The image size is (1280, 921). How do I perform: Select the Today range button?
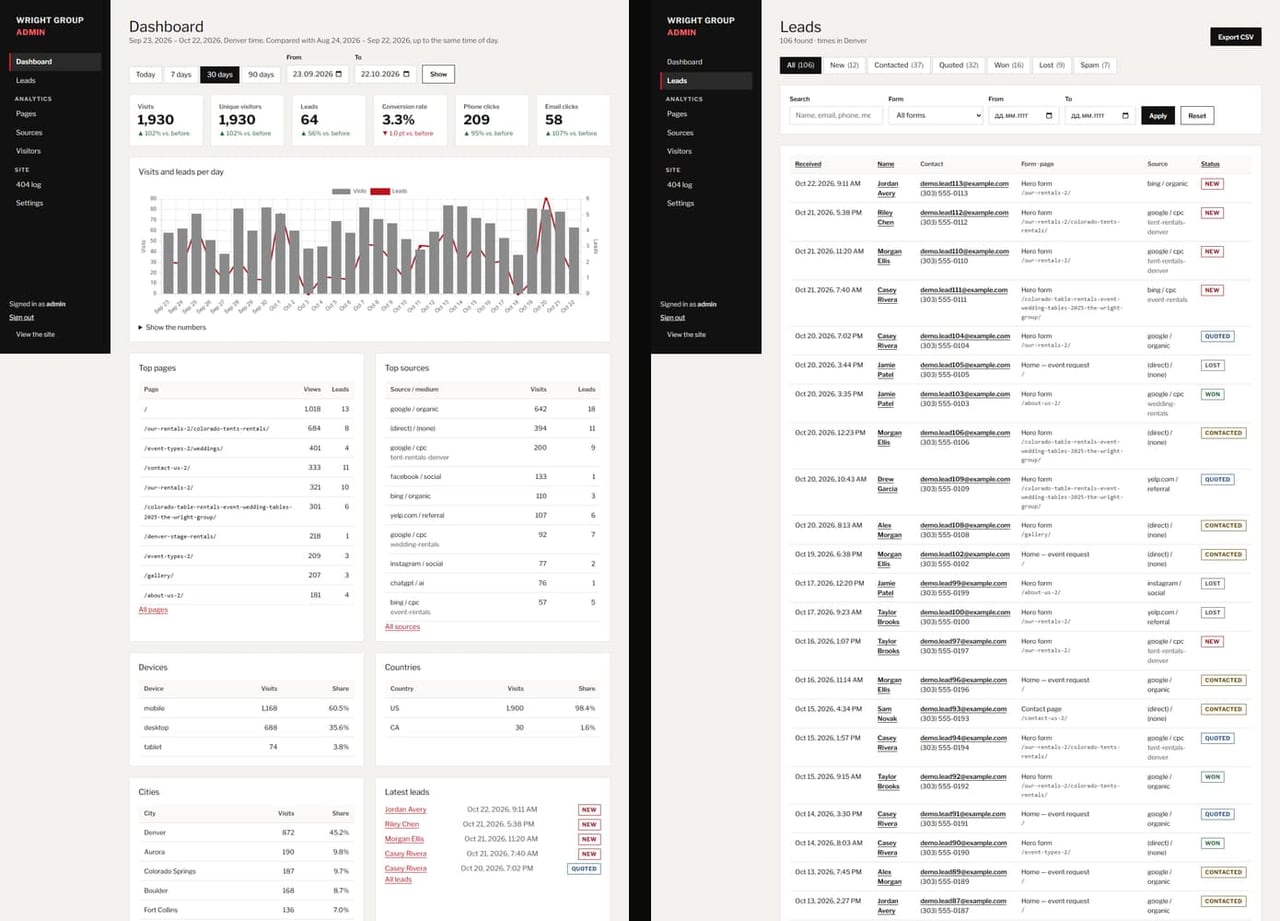click(x=146, y=74)
